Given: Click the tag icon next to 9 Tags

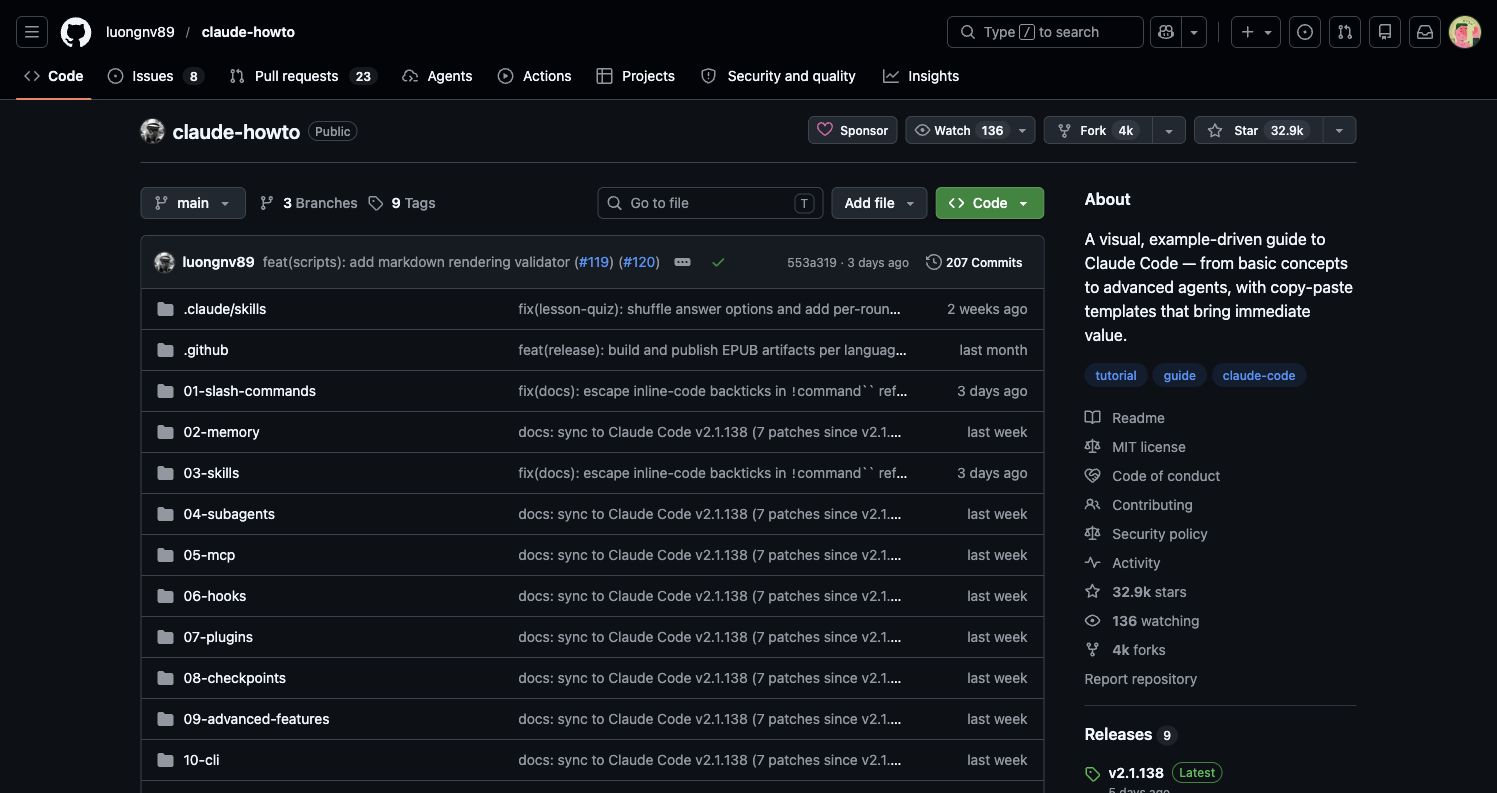Looking at the screenshot, I should point(376,203).
